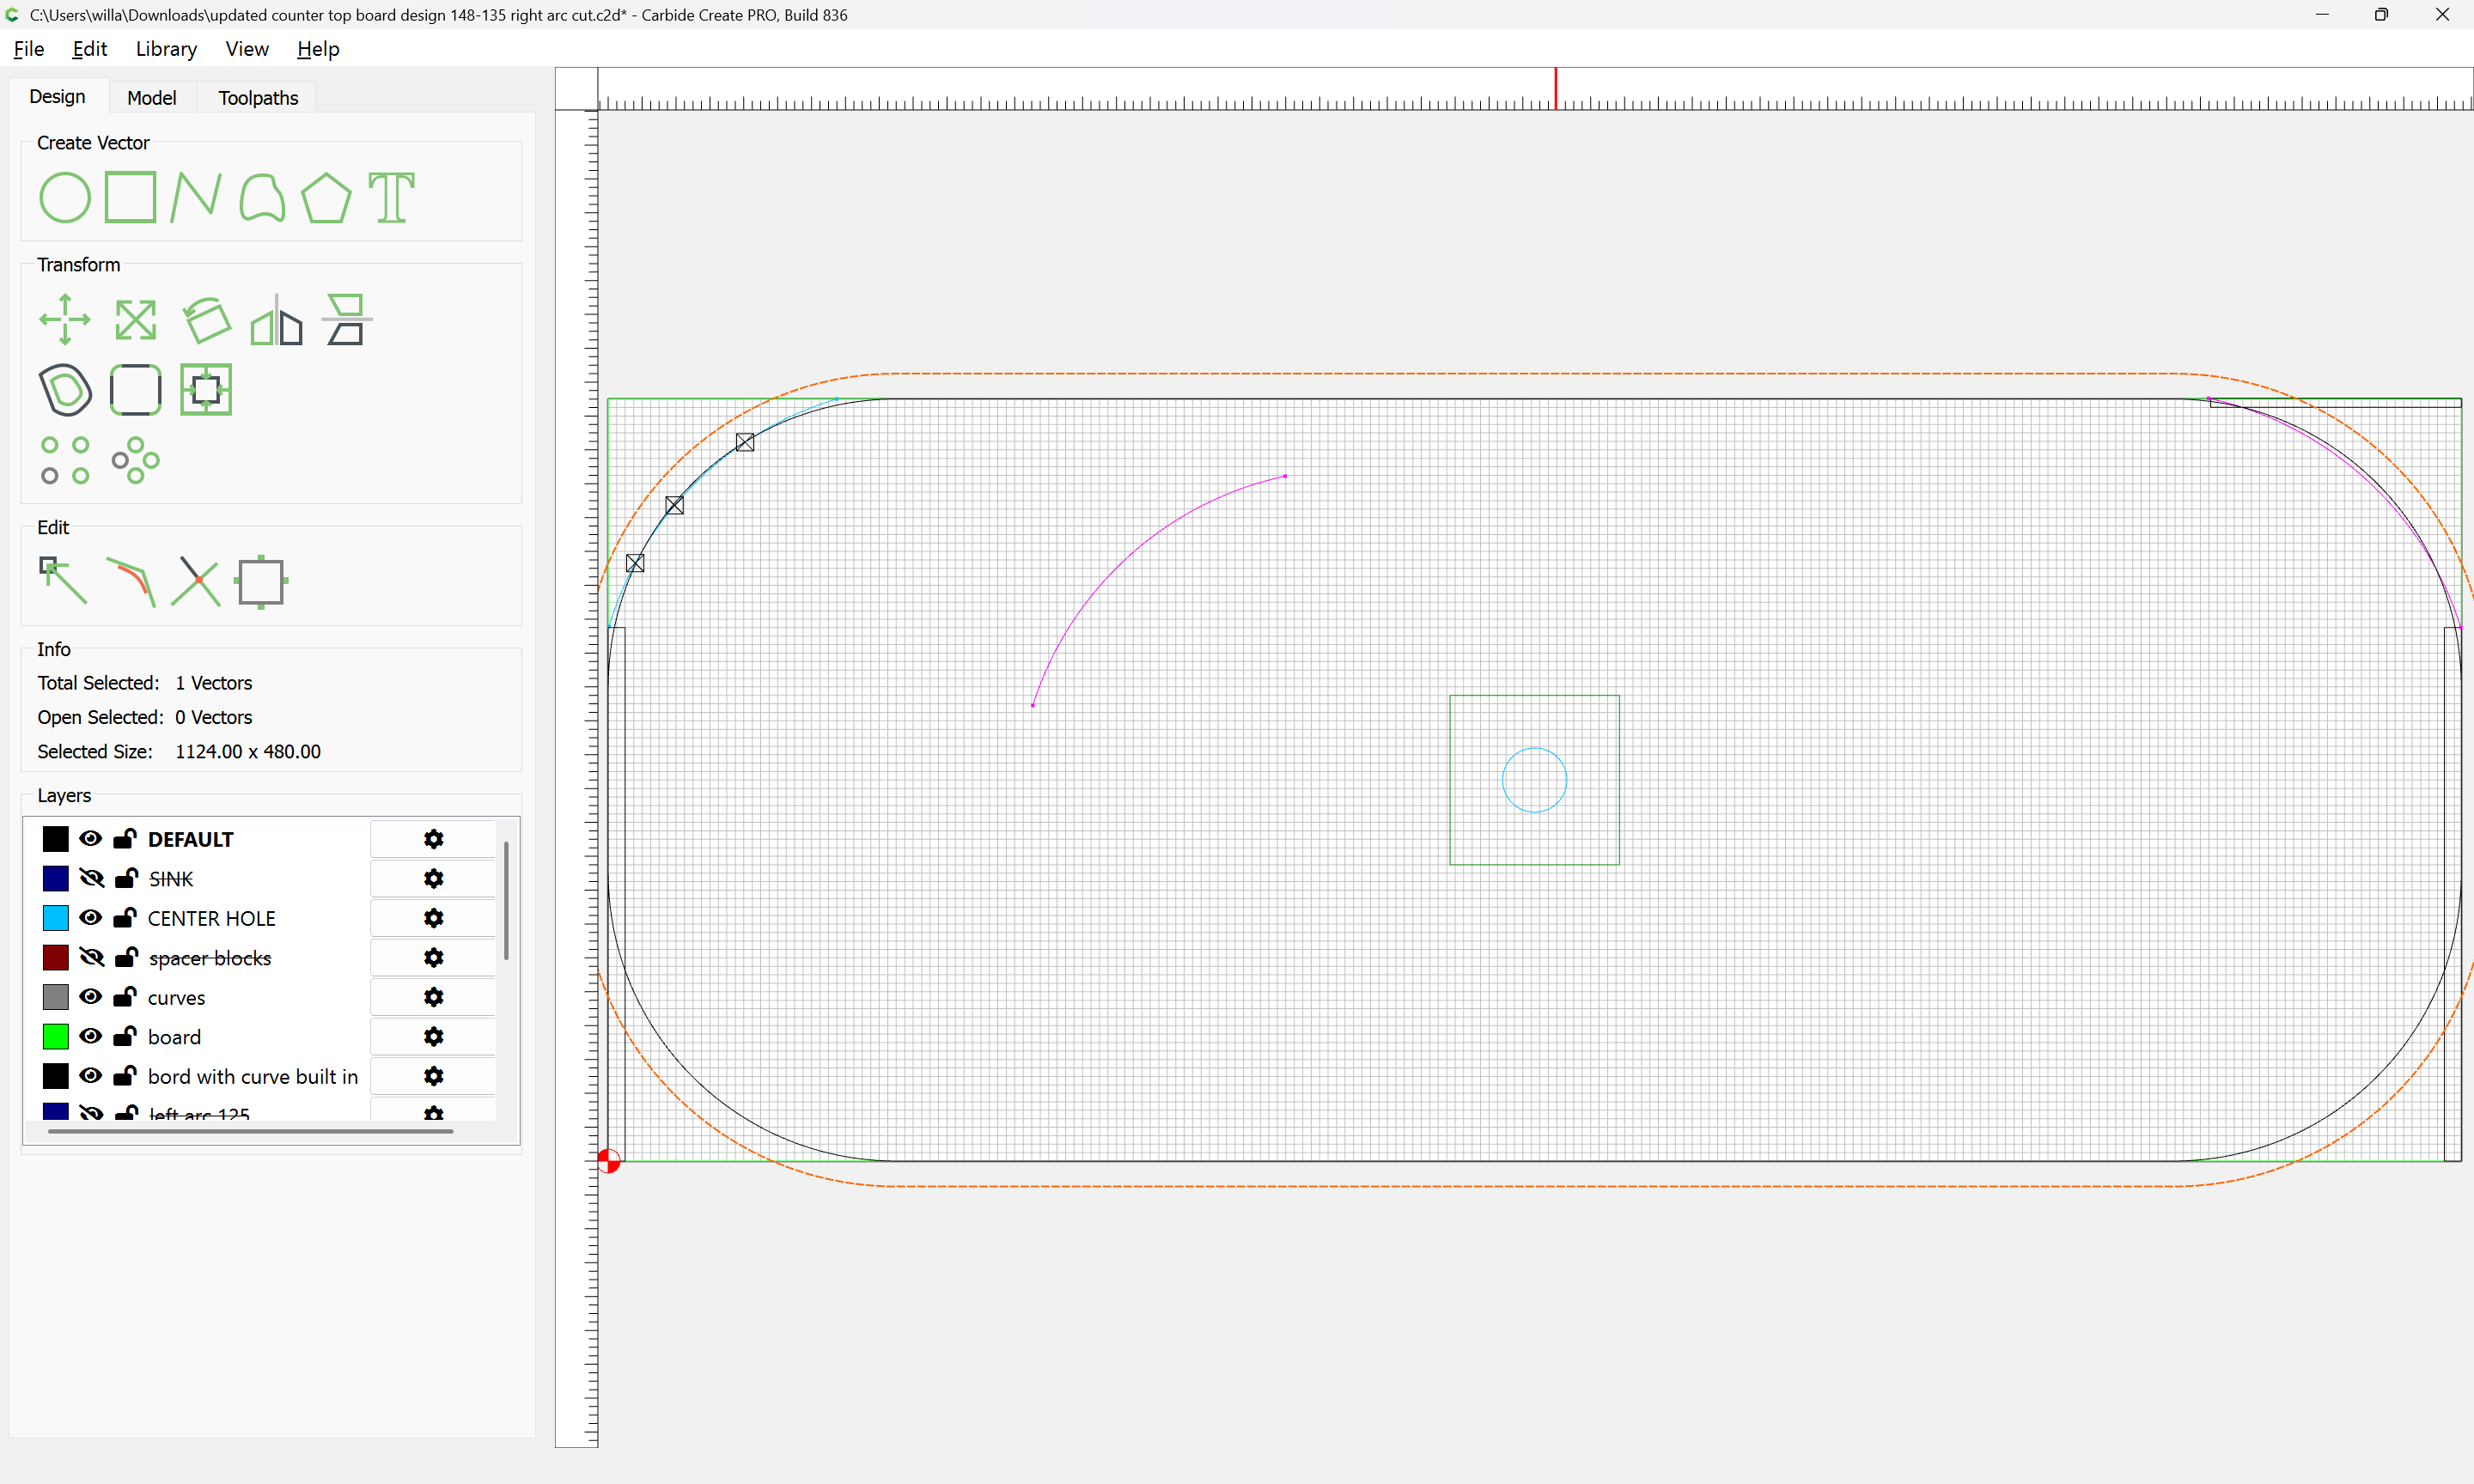
Task: Choose the Polyline drawing tool
Action: tap(195, 197)
